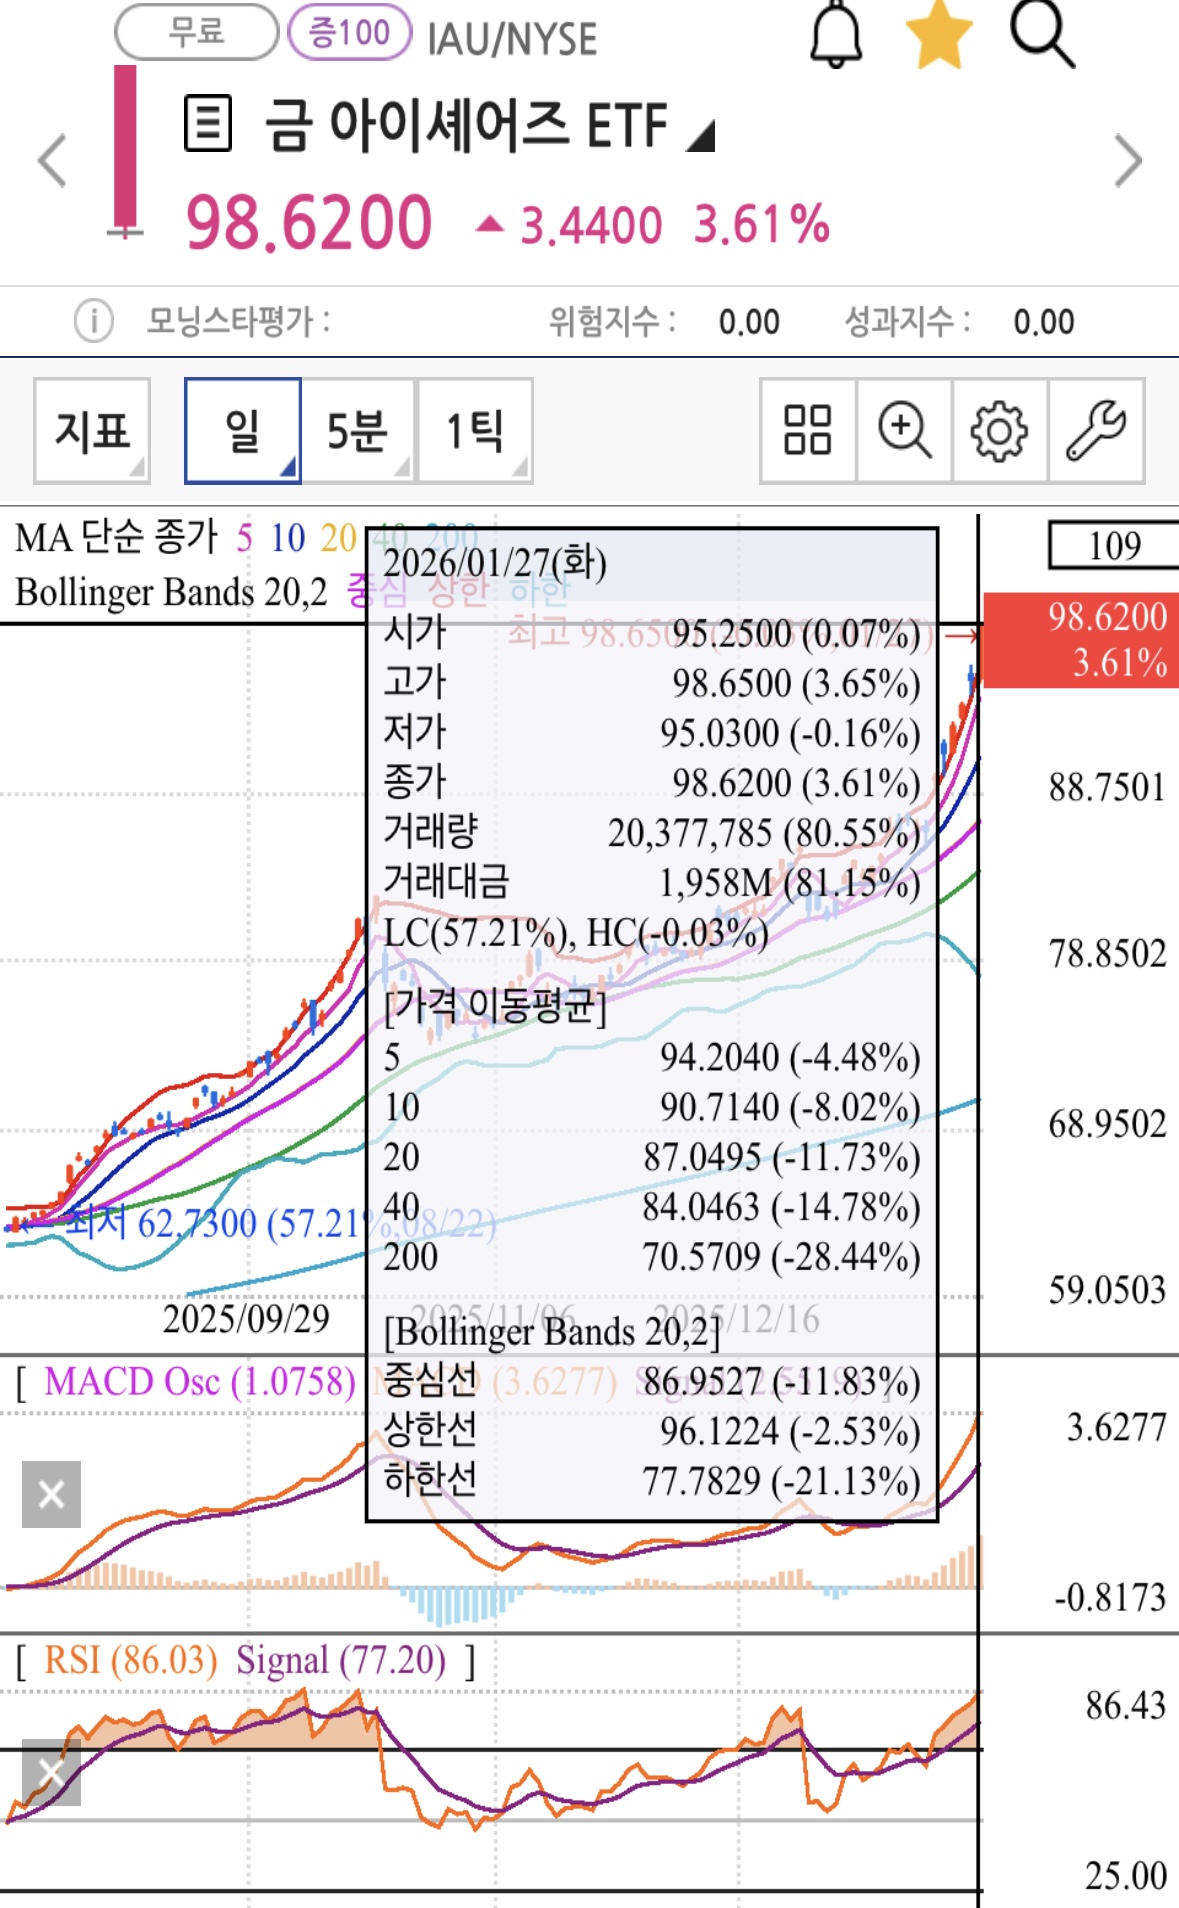Open the chart grid layout icon
1179x1908 pixels.
point(807,431)
